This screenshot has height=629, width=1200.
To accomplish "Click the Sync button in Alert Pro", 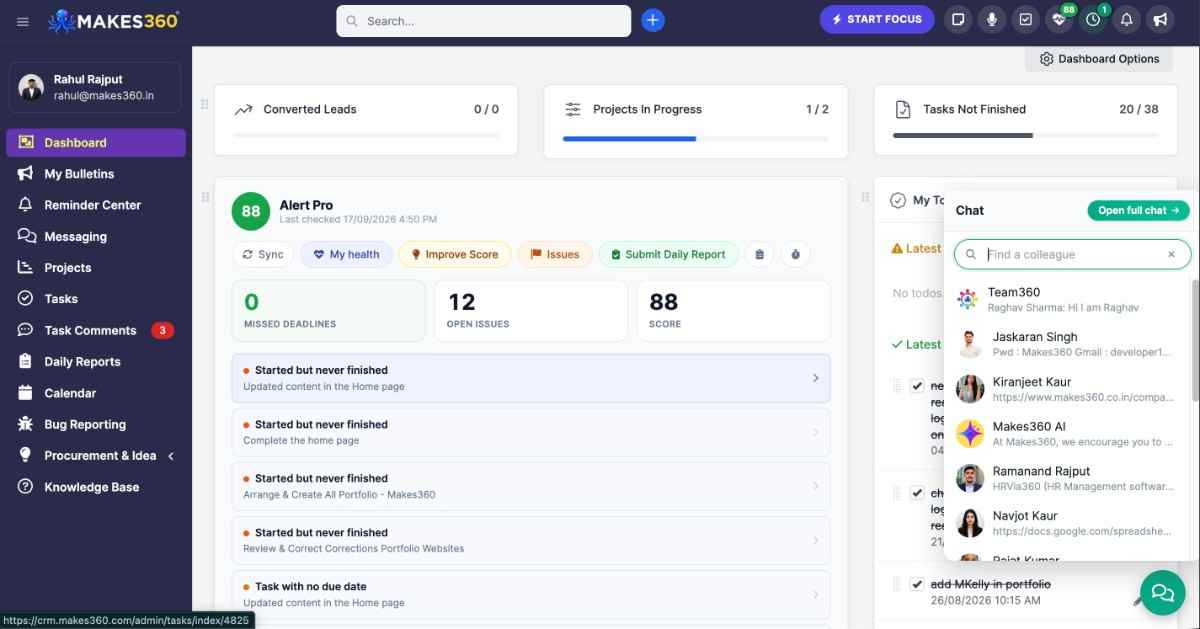I will tap(263, 254).
